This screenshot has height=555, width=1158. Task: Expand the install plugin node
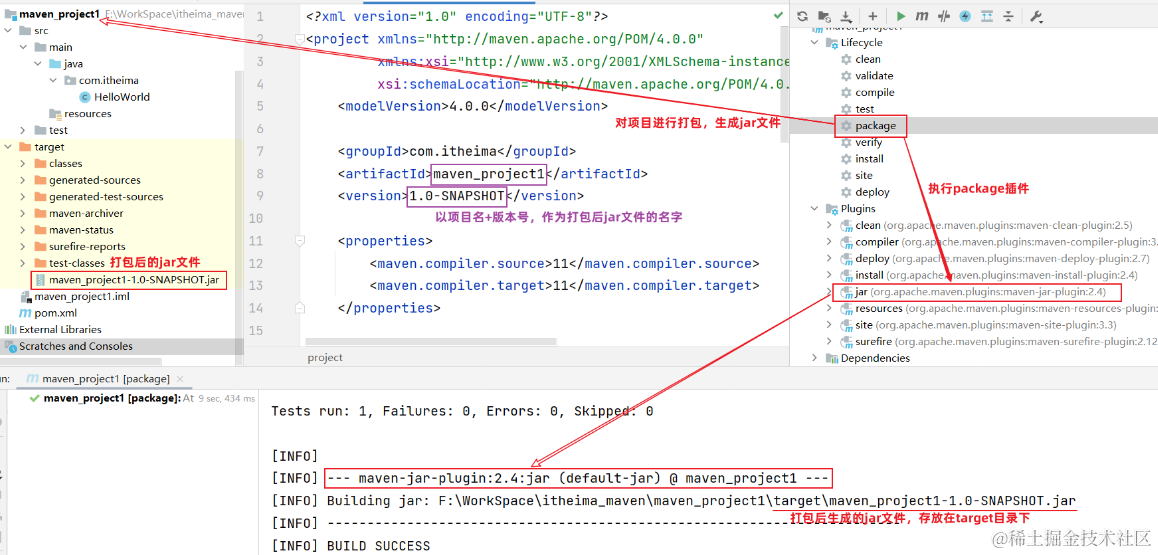[x=830, y=275]
